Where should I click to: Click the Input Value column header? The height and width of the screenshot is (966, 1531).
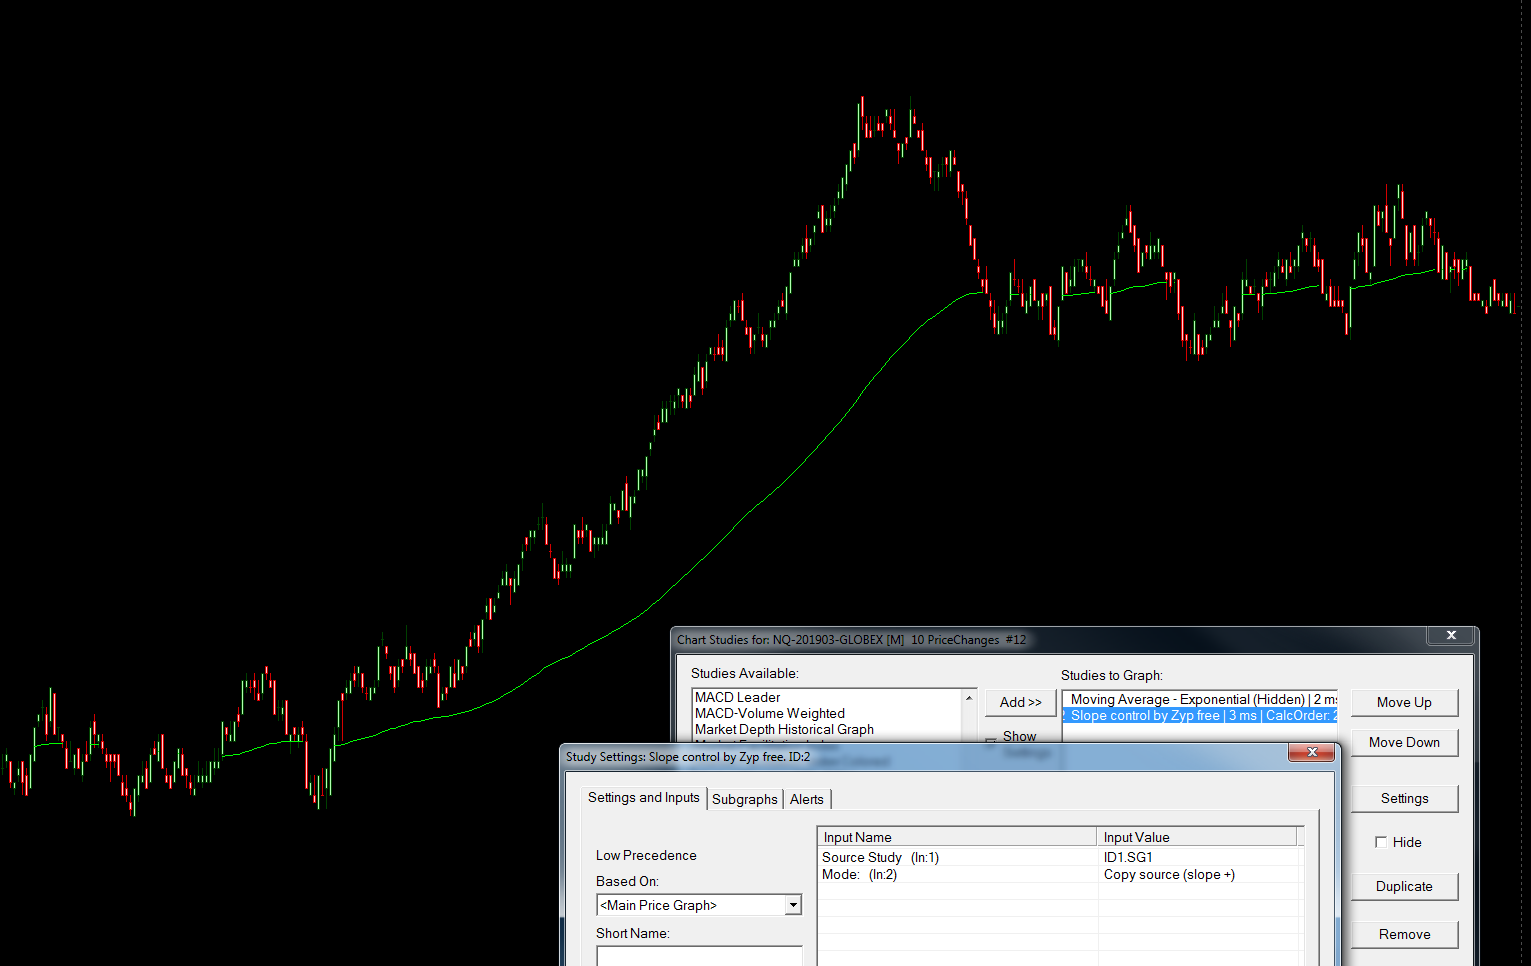pos(1197,837)
